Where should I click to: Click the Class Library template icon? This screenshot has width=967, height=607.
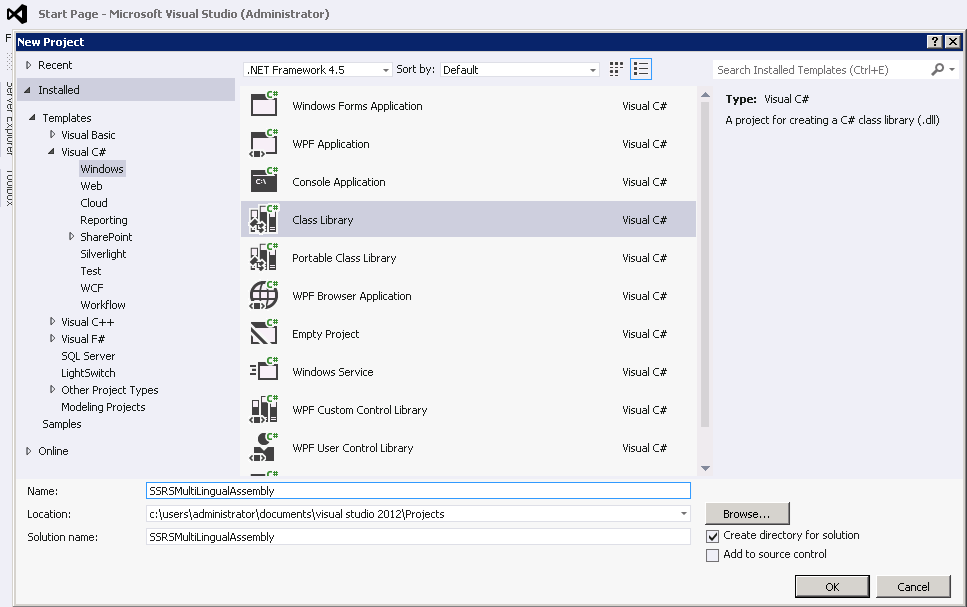(264, 219)
